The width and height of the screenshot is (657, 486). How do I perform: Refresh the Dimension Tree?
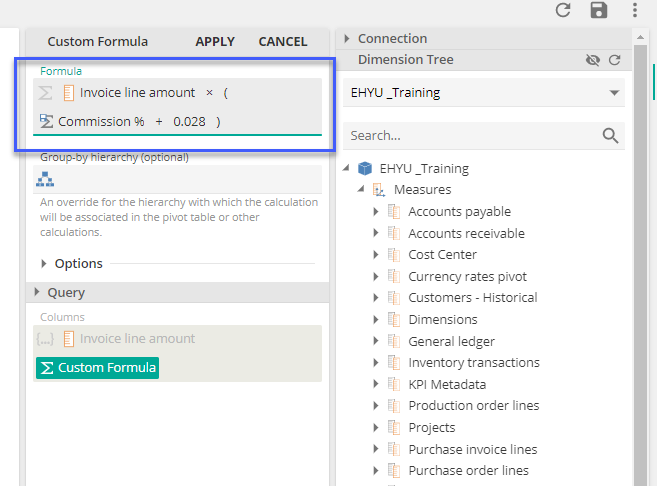(615, 60)
